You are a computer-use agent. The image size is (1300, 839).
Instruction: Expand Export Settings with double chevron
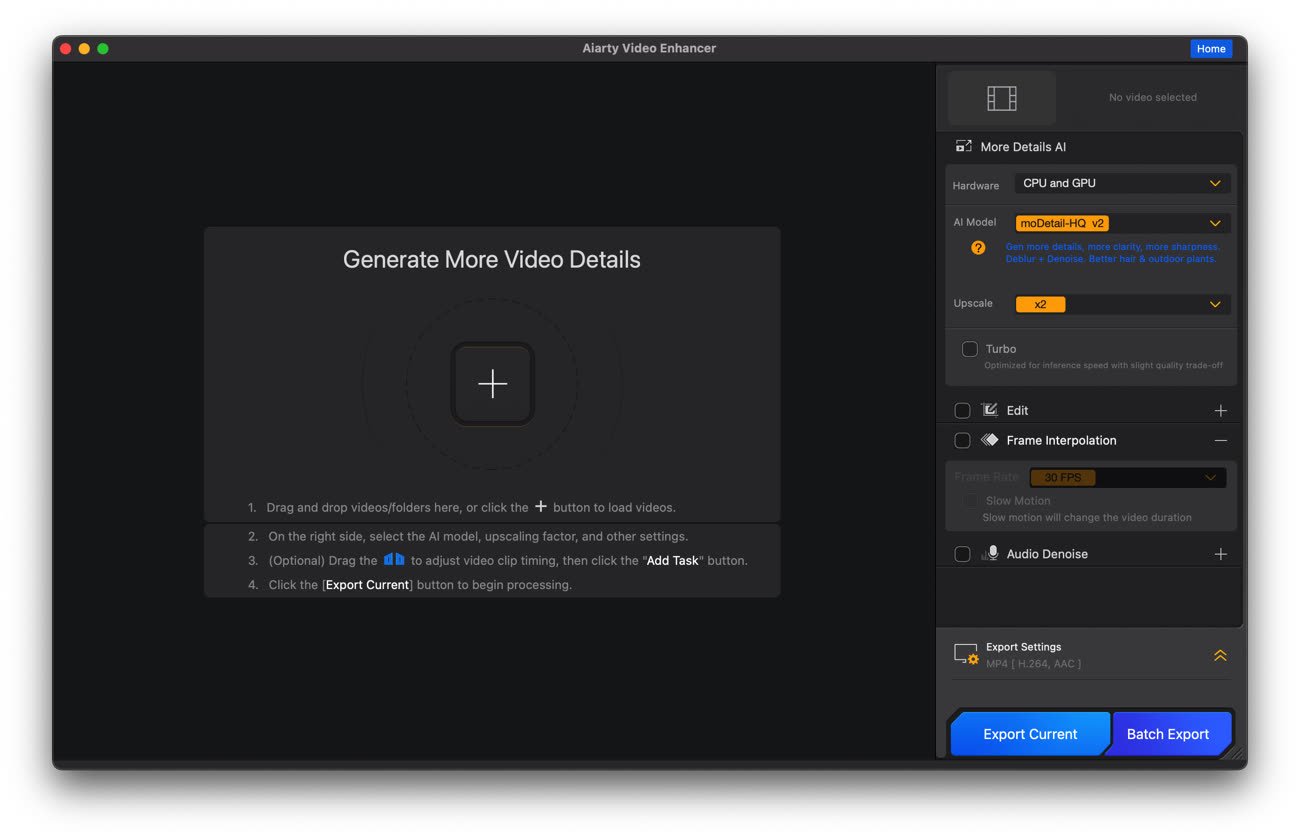coord(1220,656)
